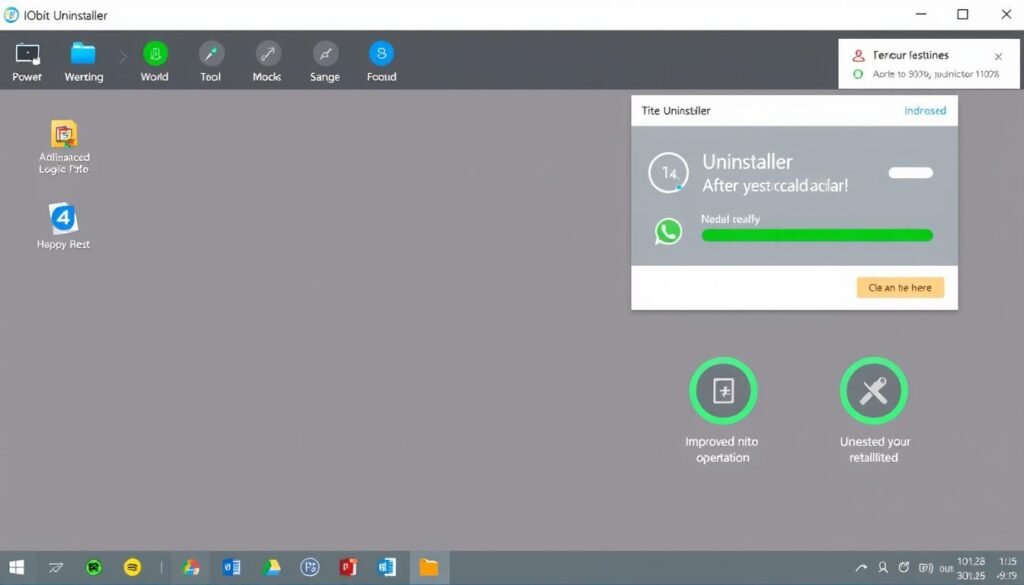
Task: Open the Happy Rest desktop icon
Action: tap(63, 218)
